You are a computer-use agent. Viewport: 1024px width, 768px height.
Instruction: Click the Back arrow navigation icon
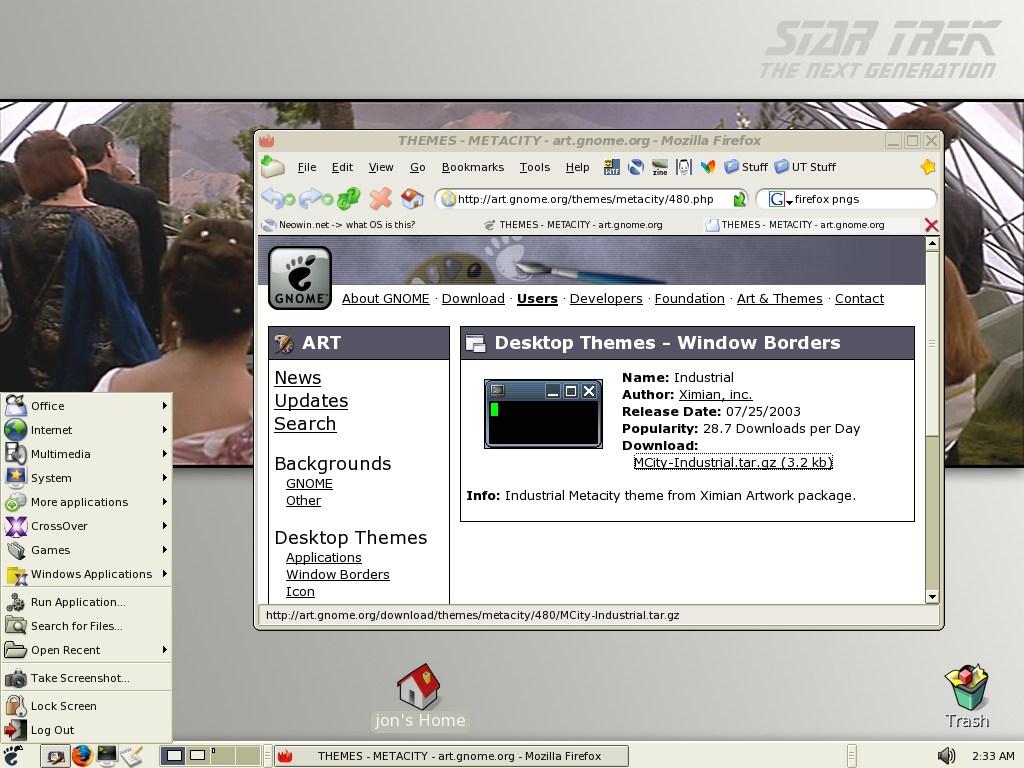(x=272, y=199)
